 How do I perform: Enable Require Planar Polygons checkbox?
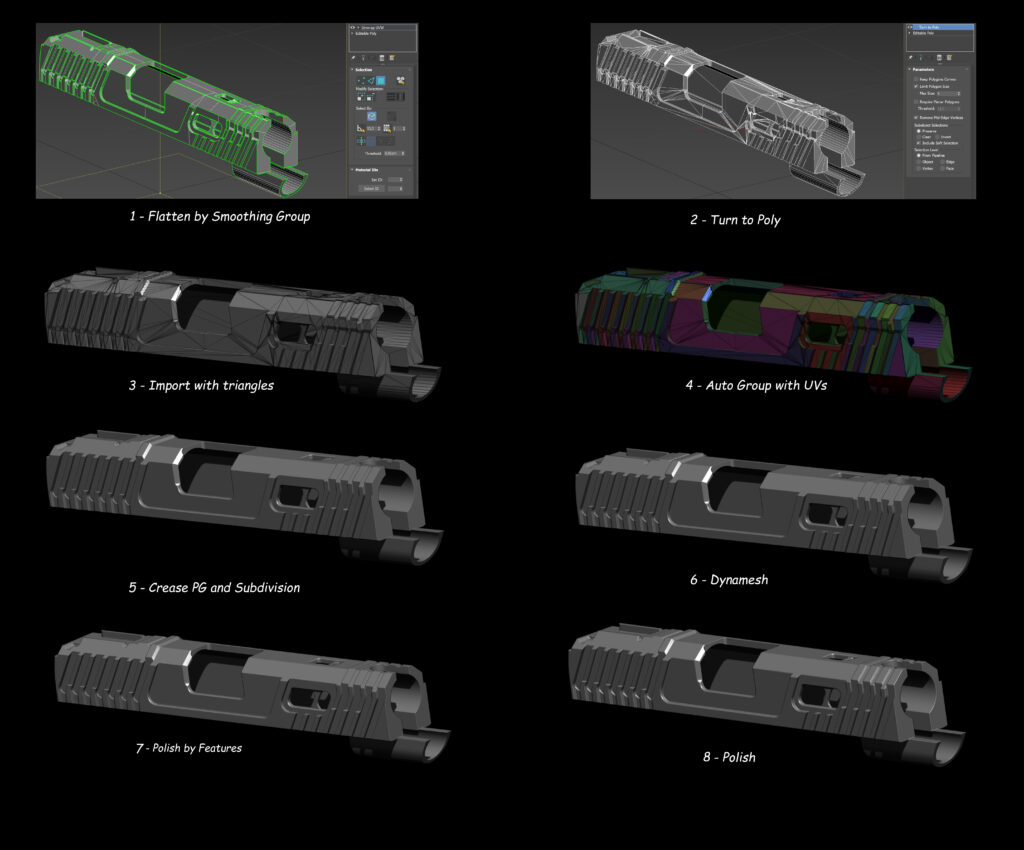[x=916, y=102]
